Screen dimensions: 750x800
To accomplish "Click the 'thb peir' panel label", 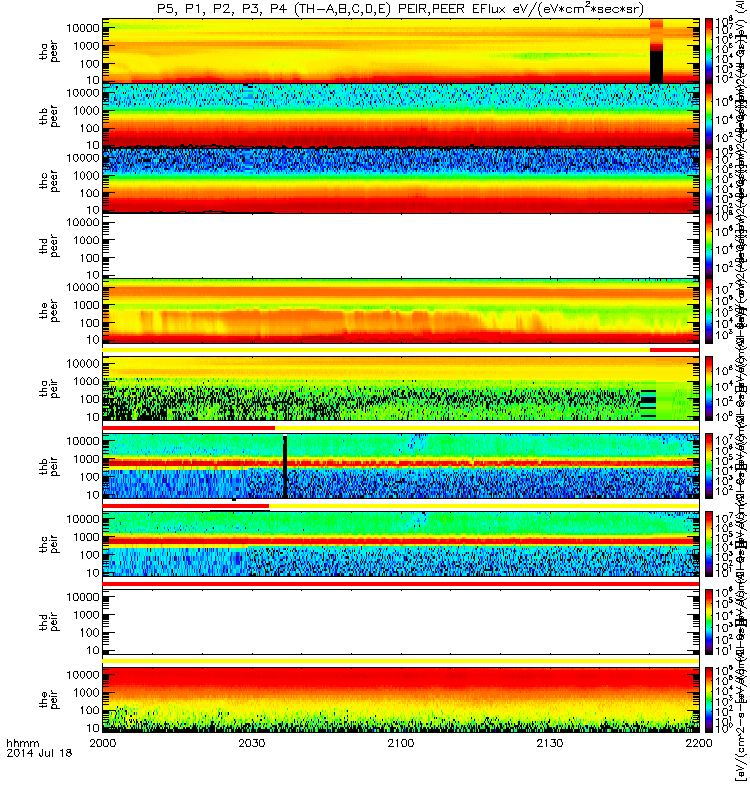I will pos(48,466).
